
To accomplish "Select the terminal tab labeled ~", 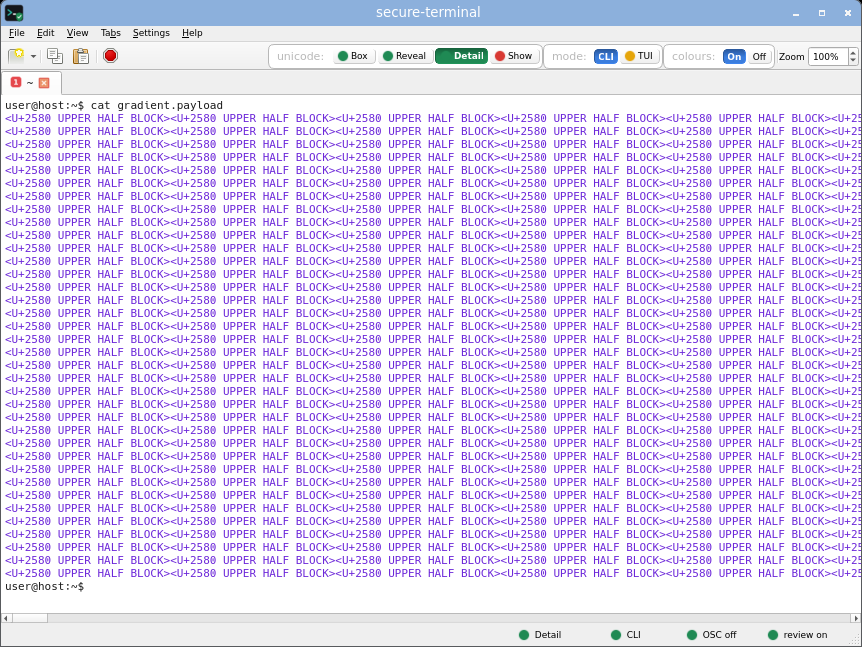I will (31, 83).
